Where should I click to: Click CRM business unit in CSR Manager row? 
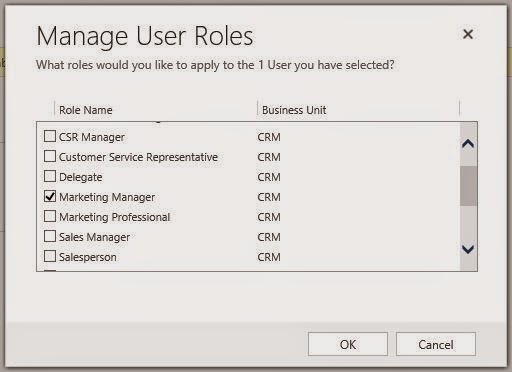(269, 137)
